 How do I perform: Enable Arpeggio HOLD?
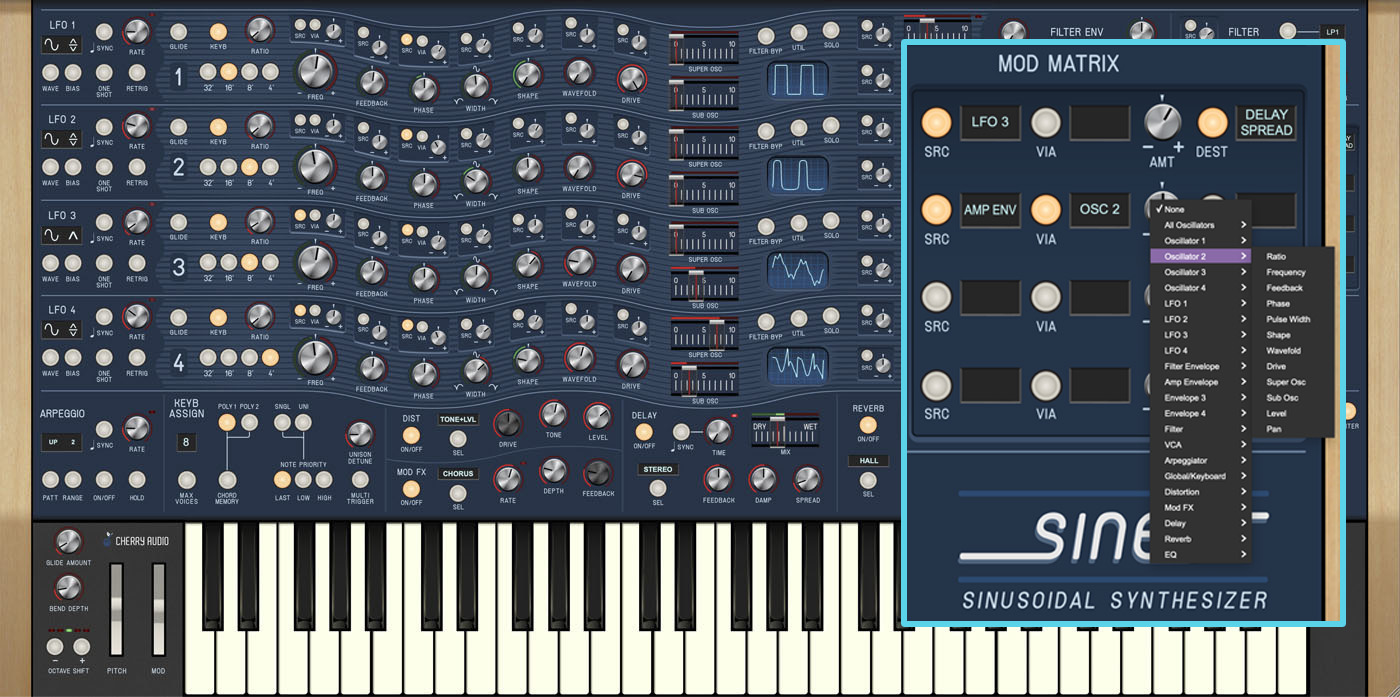[136, 479]
